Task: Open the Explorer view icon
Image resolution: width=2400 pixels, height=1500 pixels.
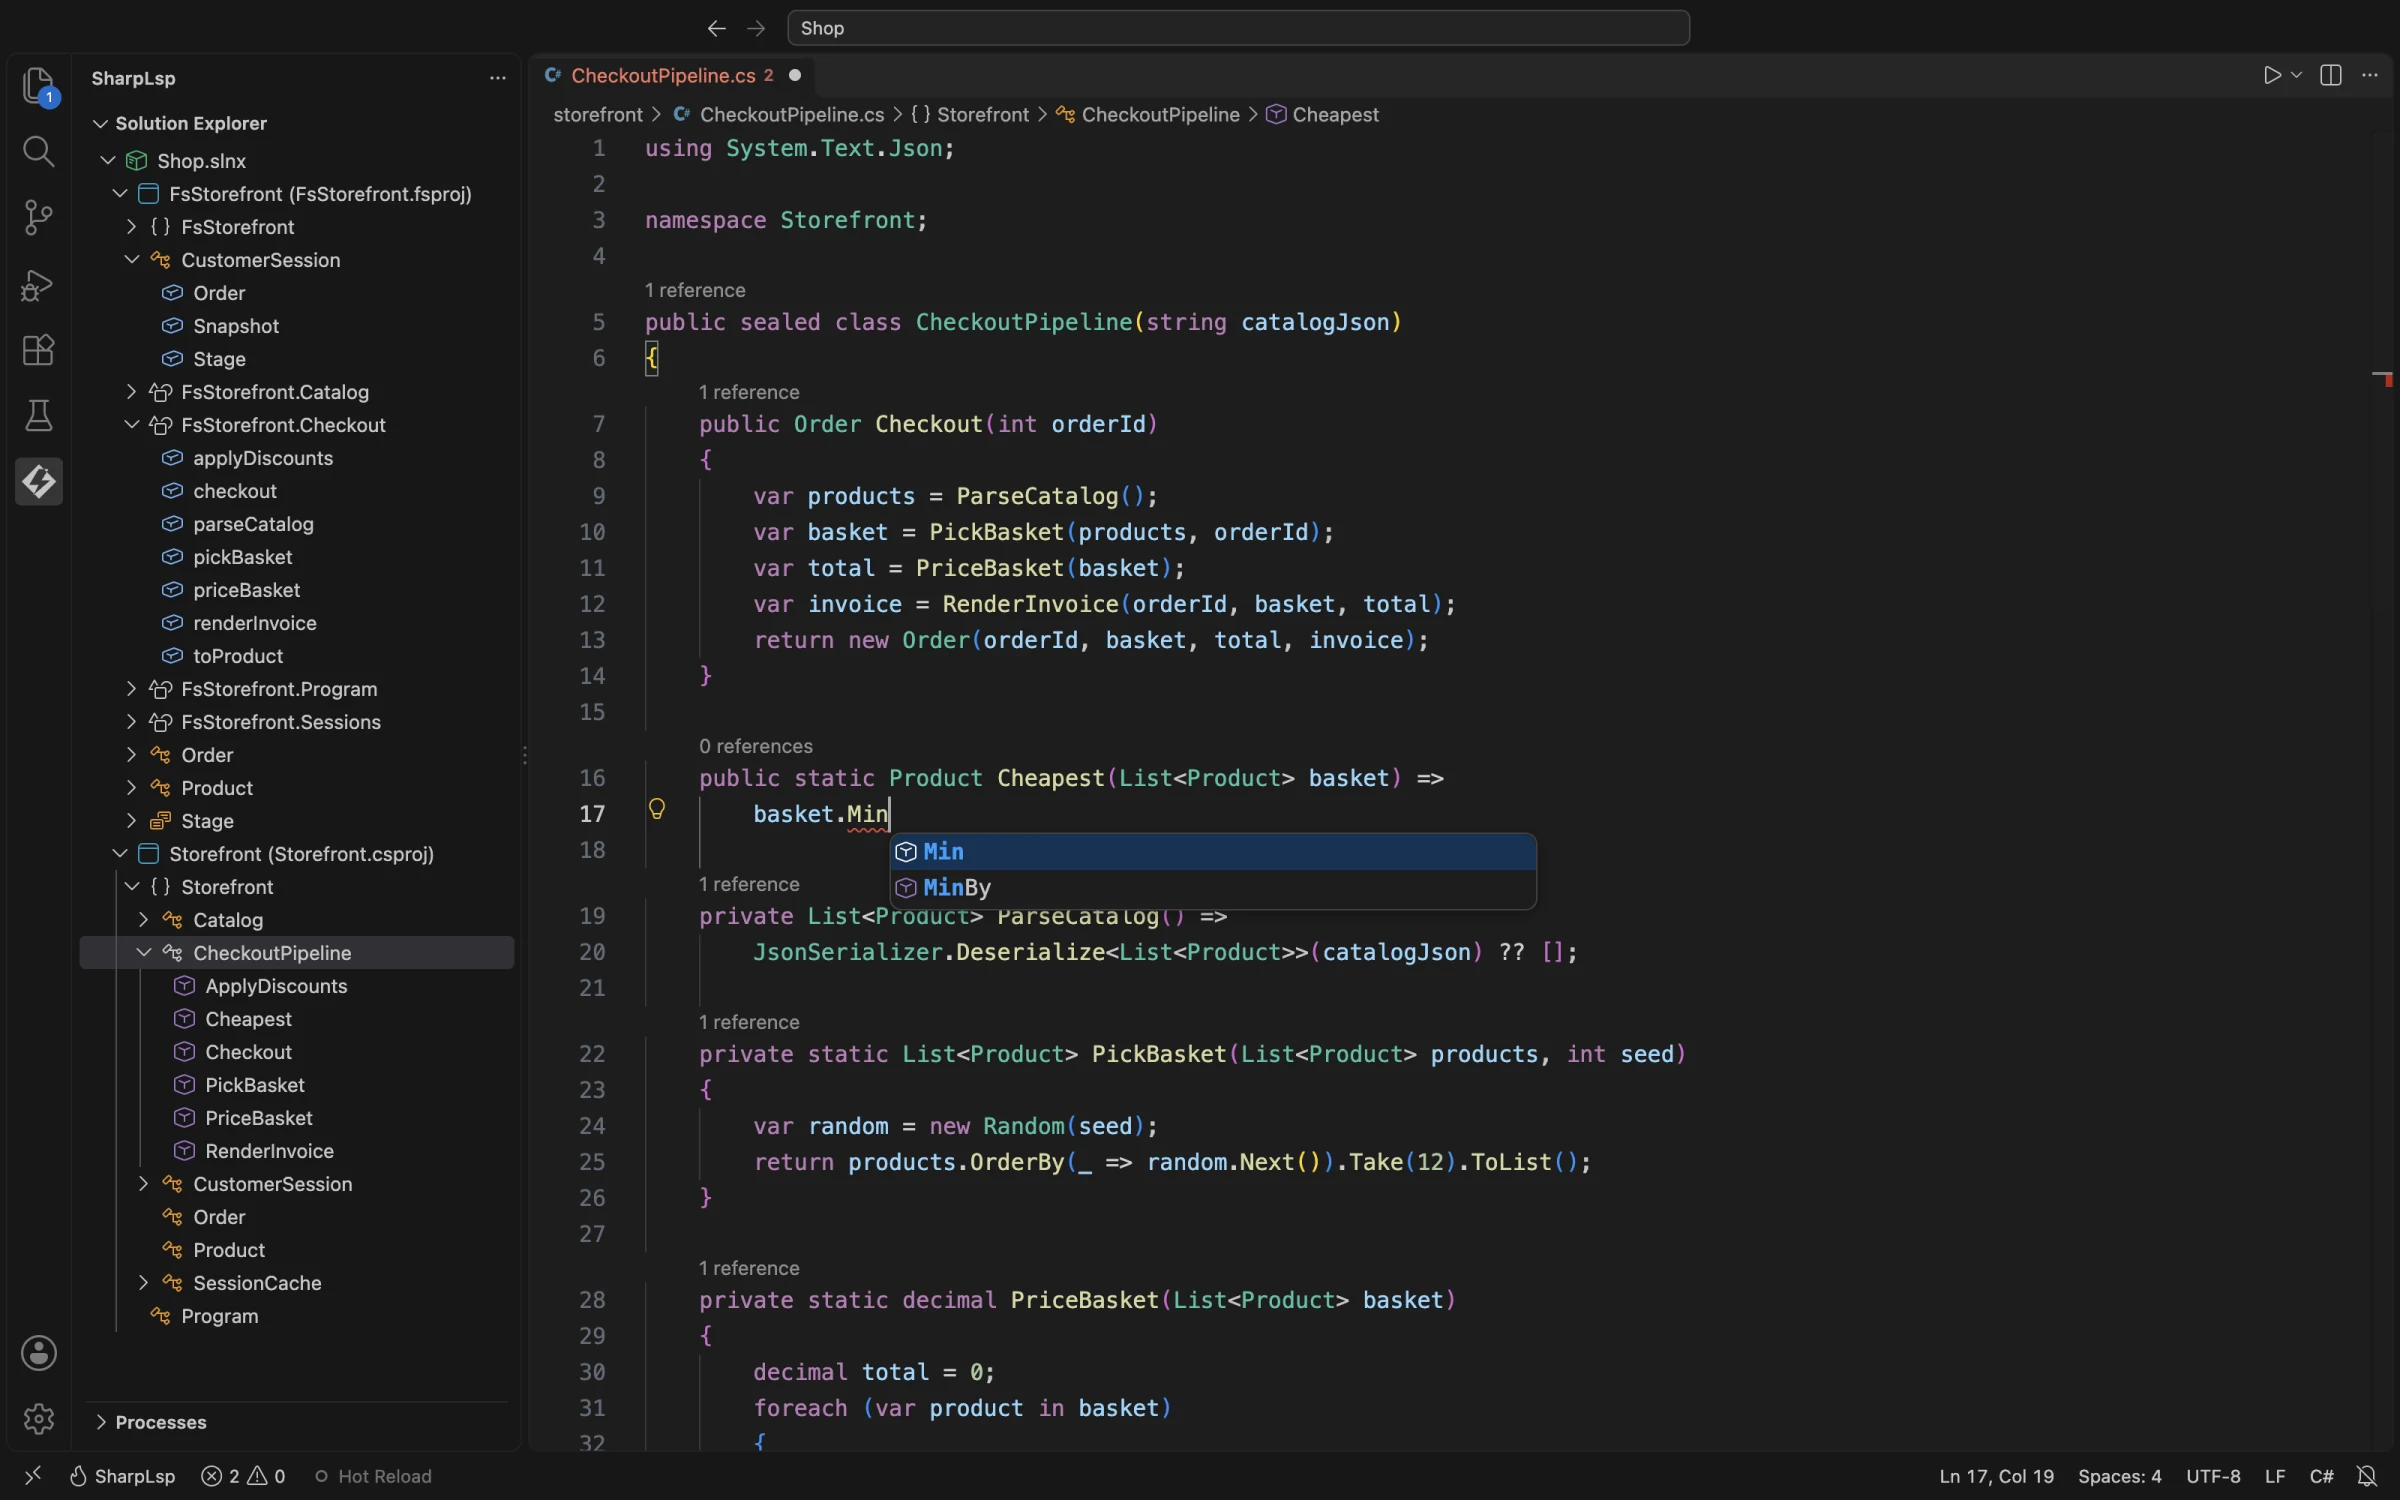Action: (39, 86)
